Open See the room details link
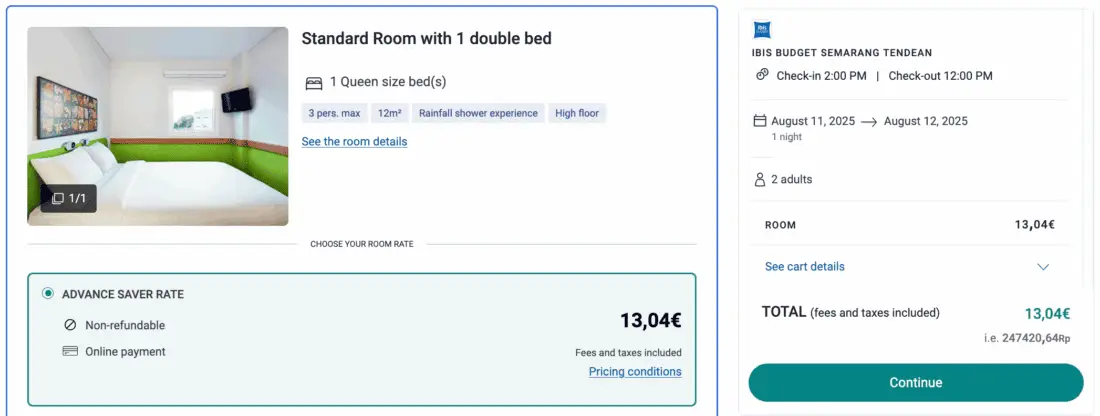1100x416 pixels. point(354,142)
